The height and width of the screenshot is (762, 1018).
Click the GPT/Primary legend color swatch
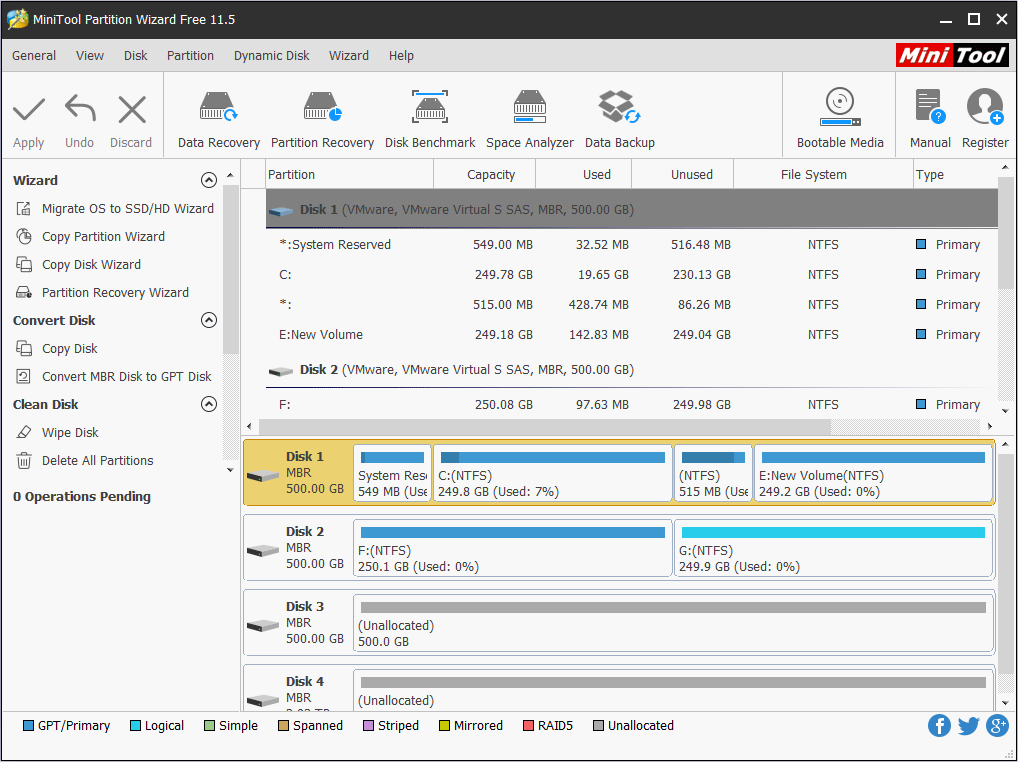pyautogui.click(x=28, y=726)
